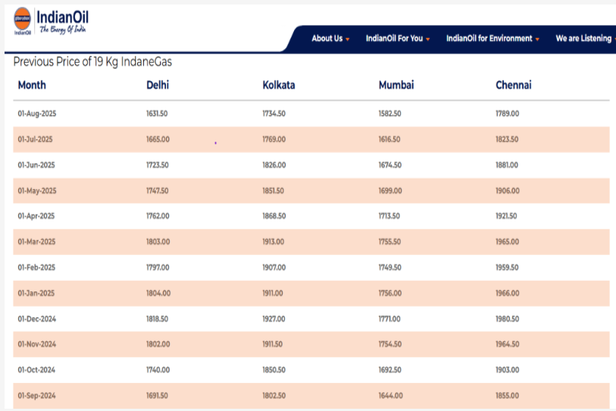Click the 01-Oct-2024 month cell

pyautogui.click(x=36, y=370)
